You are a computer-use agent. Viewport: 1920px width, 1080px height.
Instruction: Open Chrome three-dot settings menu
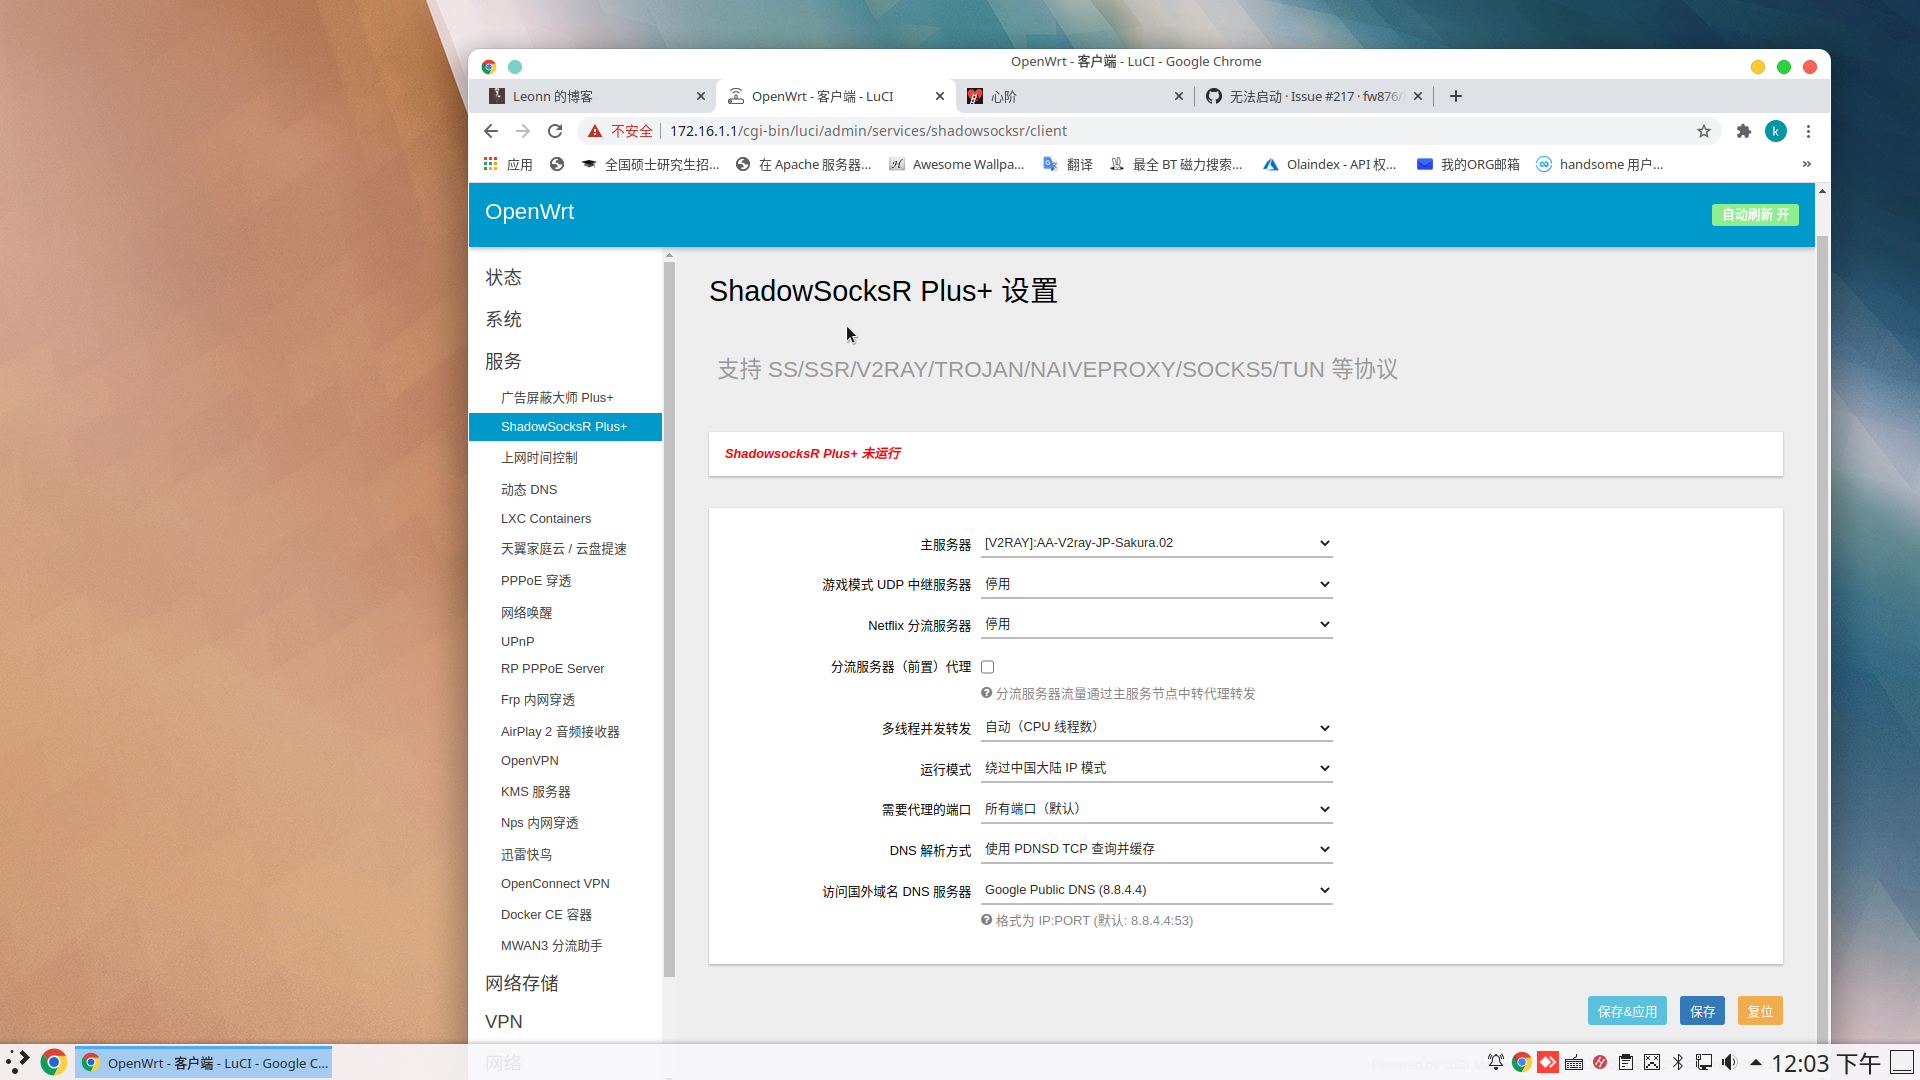(1808, 131)
